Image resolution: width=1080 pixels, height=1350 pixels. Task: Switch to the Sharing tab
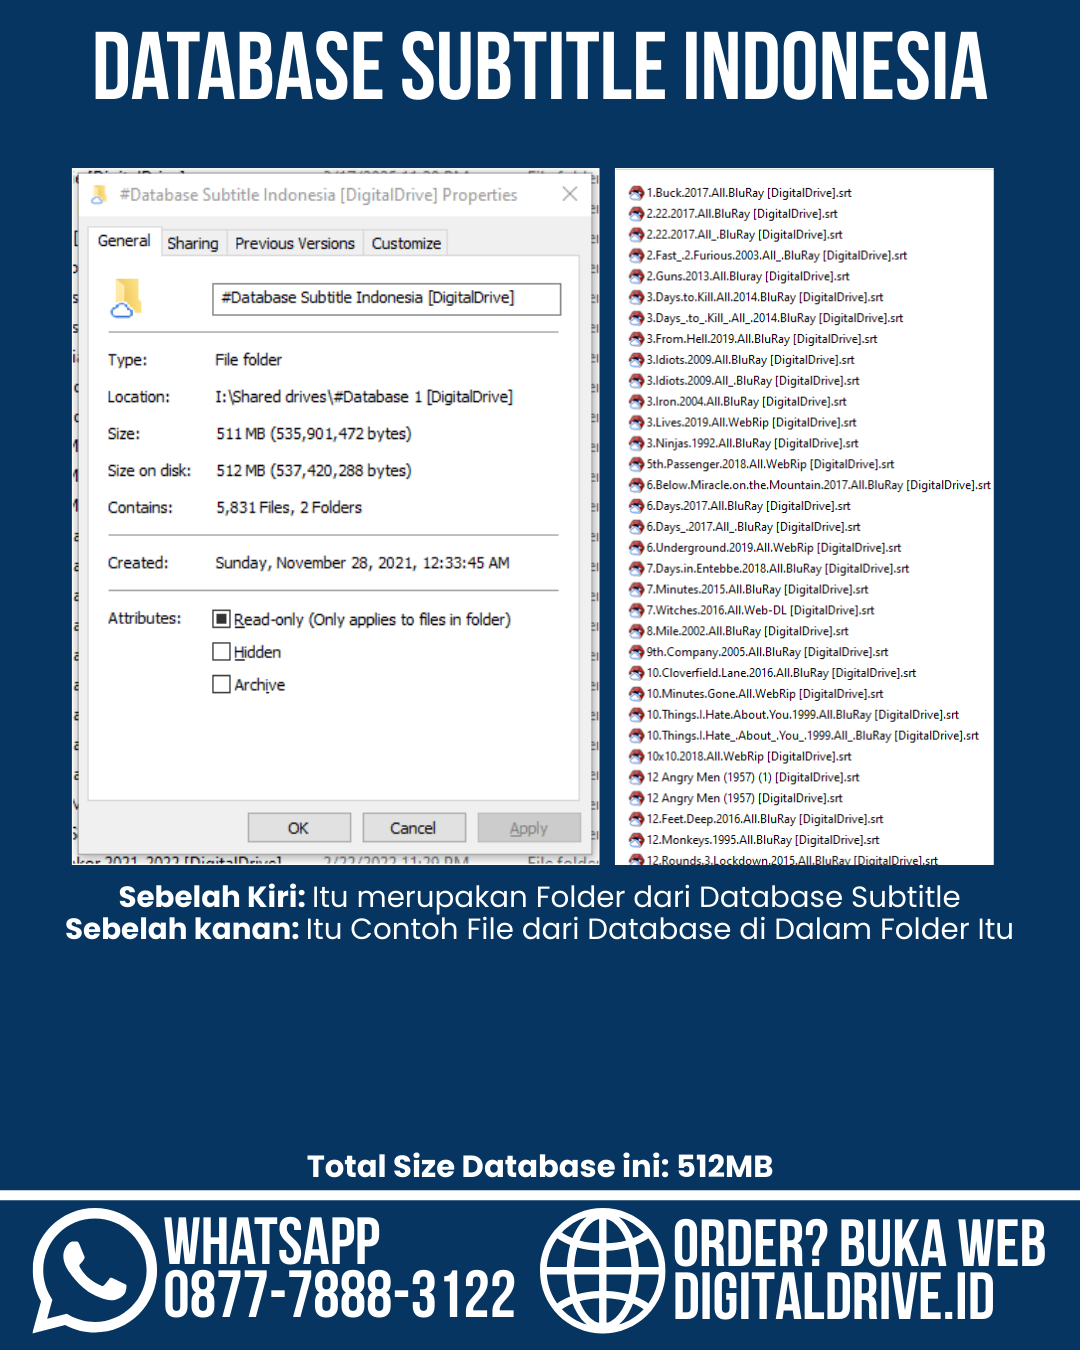tap(192, 243)
